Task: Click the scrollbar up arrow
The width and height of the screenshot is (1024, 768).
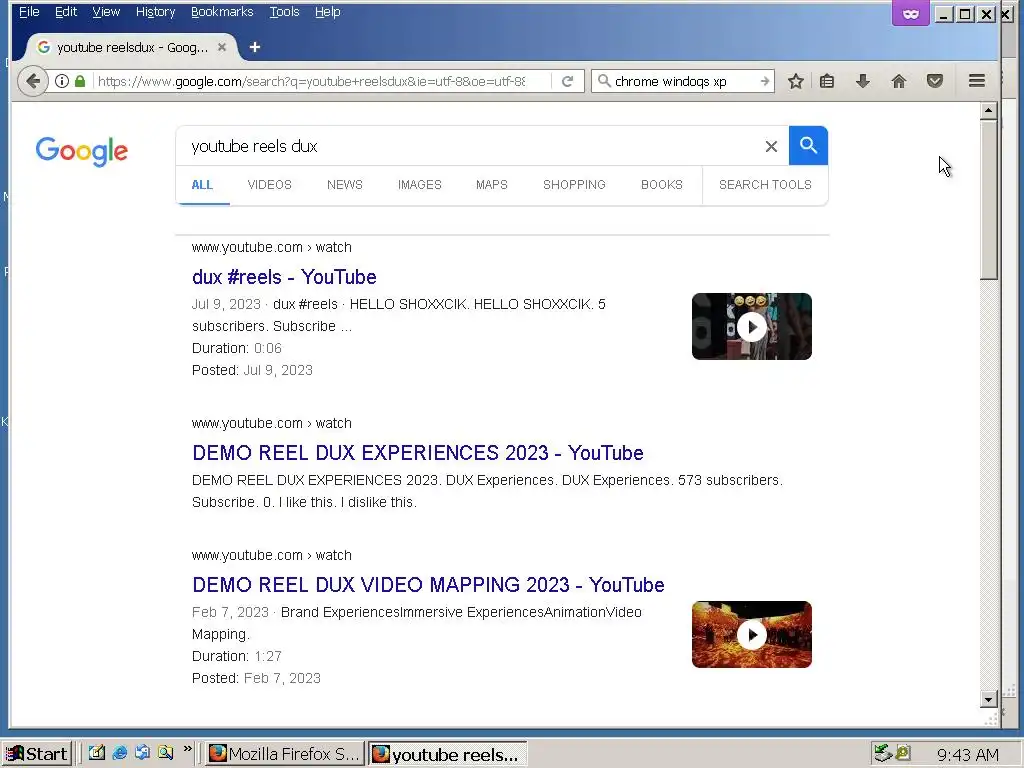Action: pos(988,111)
